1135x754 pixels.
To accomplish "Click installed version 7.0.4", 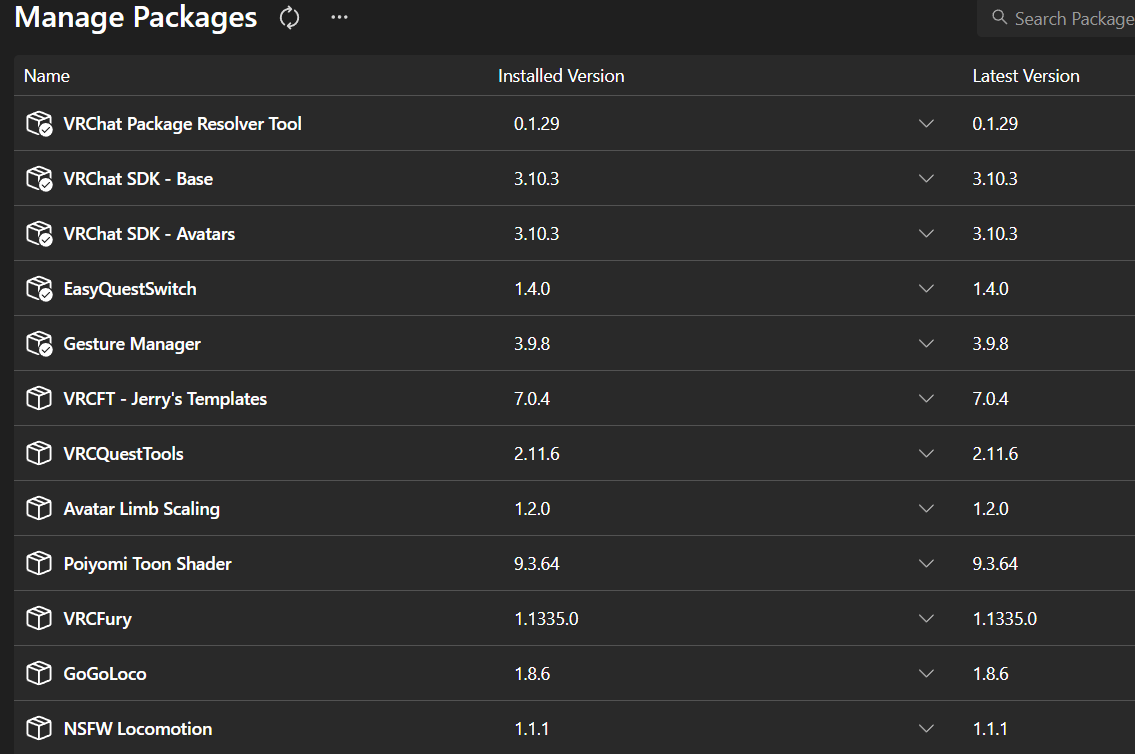I will 532,399.
